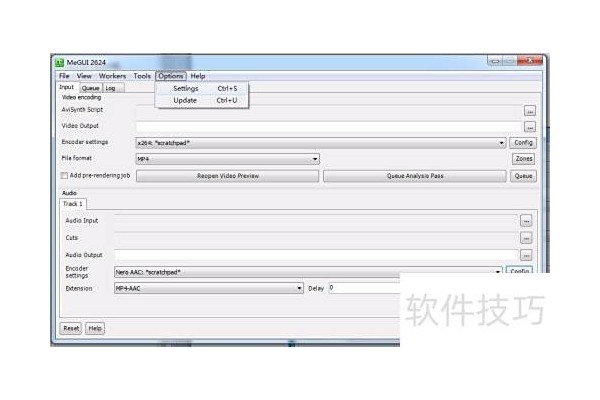Screen dimensions: 600x400
Task: Click the Audio Output text field
Action: (x=316, y=255)
